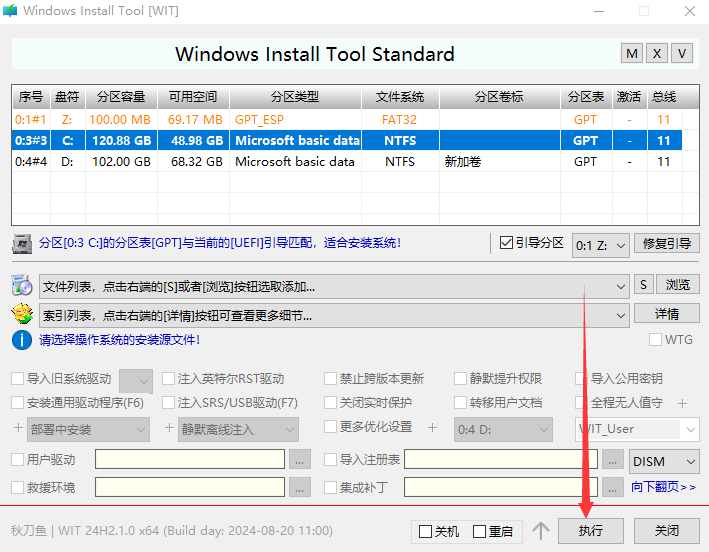Select the D: 新加卷 partition row

coord(347,161)
